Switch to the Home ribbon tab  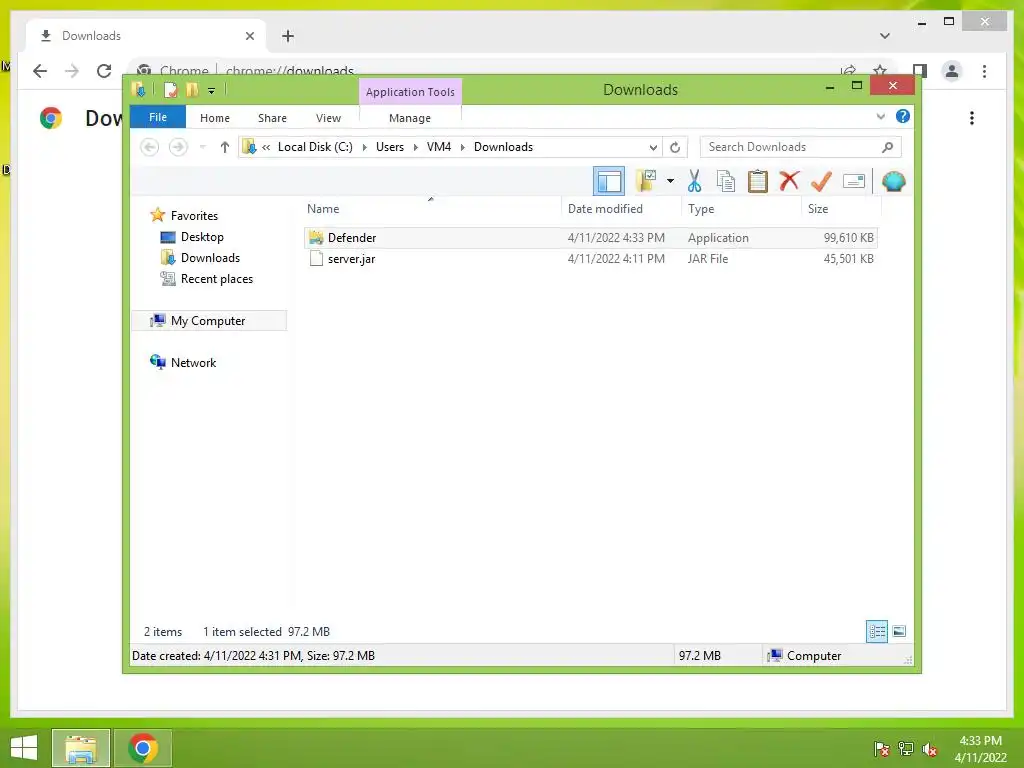[x=215, y=118]
